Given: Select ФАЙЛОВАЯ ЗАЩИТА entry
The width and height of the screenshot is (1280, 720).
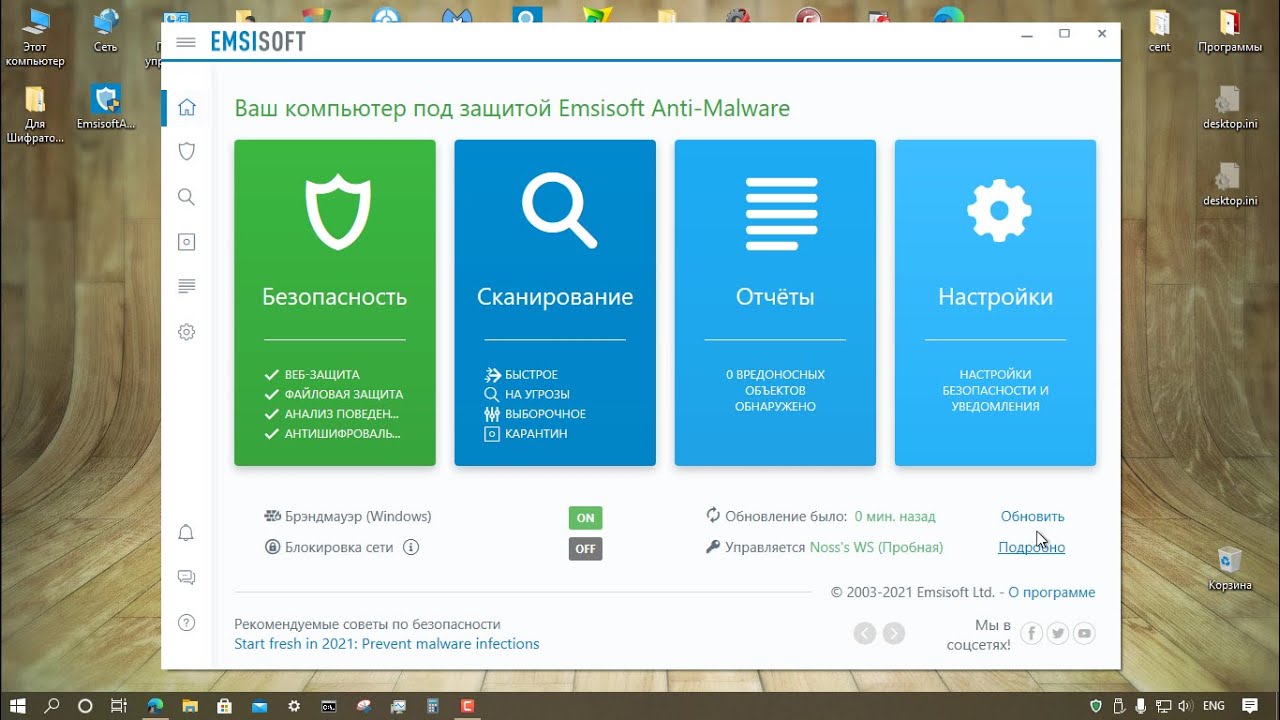Looking at the screenshot, I should 334,395.
